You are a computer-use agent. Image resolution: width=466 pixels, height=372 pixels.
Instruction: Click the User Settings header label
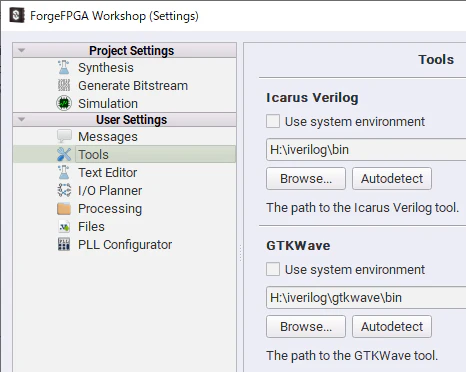[131, 120]
